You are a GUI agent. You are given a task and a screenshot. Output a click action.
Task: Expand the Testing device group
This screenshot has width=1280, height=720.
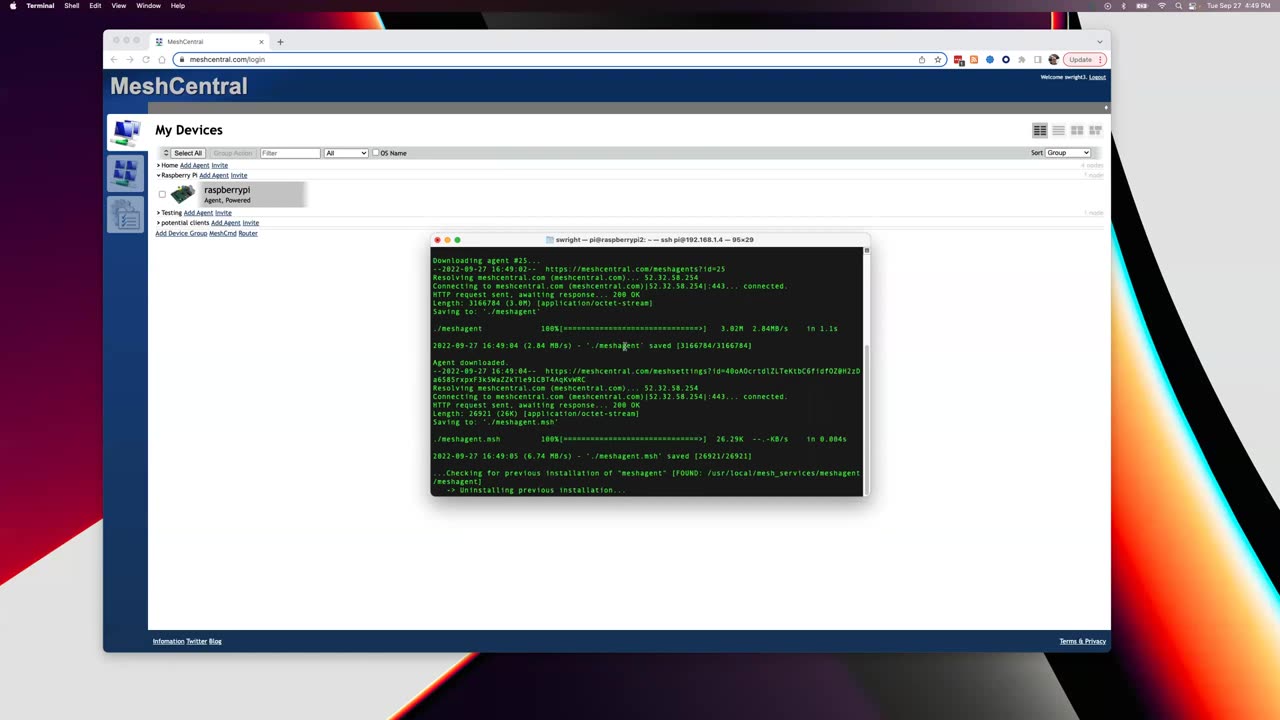pyautogui.click(x=158, y=213)
